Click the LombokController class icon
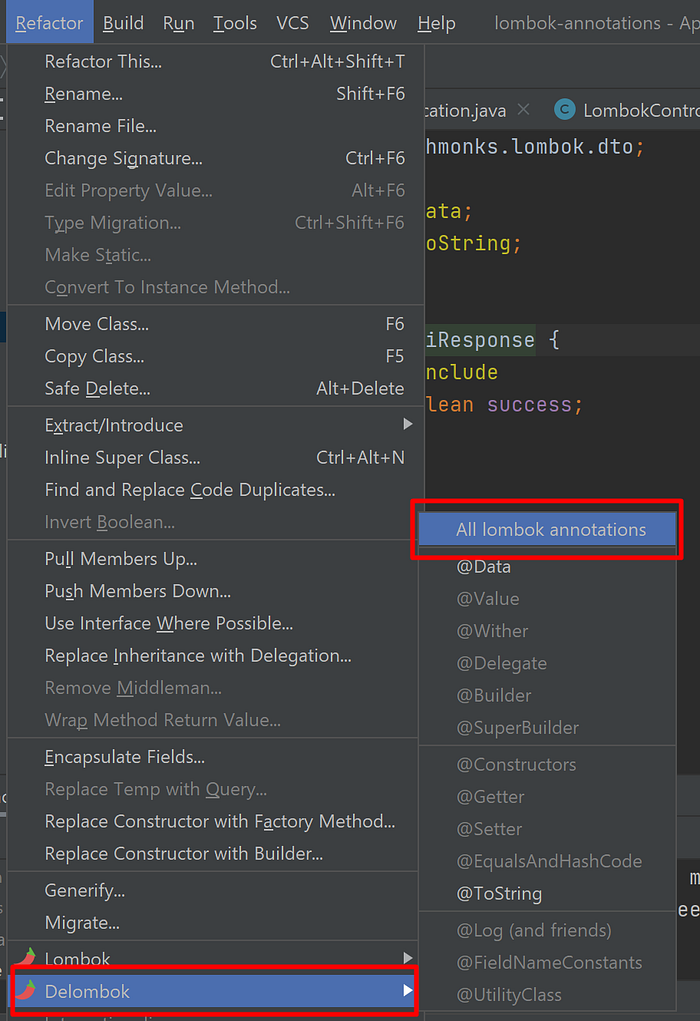Screen dimensions: 700x1021 pos(565,109)
